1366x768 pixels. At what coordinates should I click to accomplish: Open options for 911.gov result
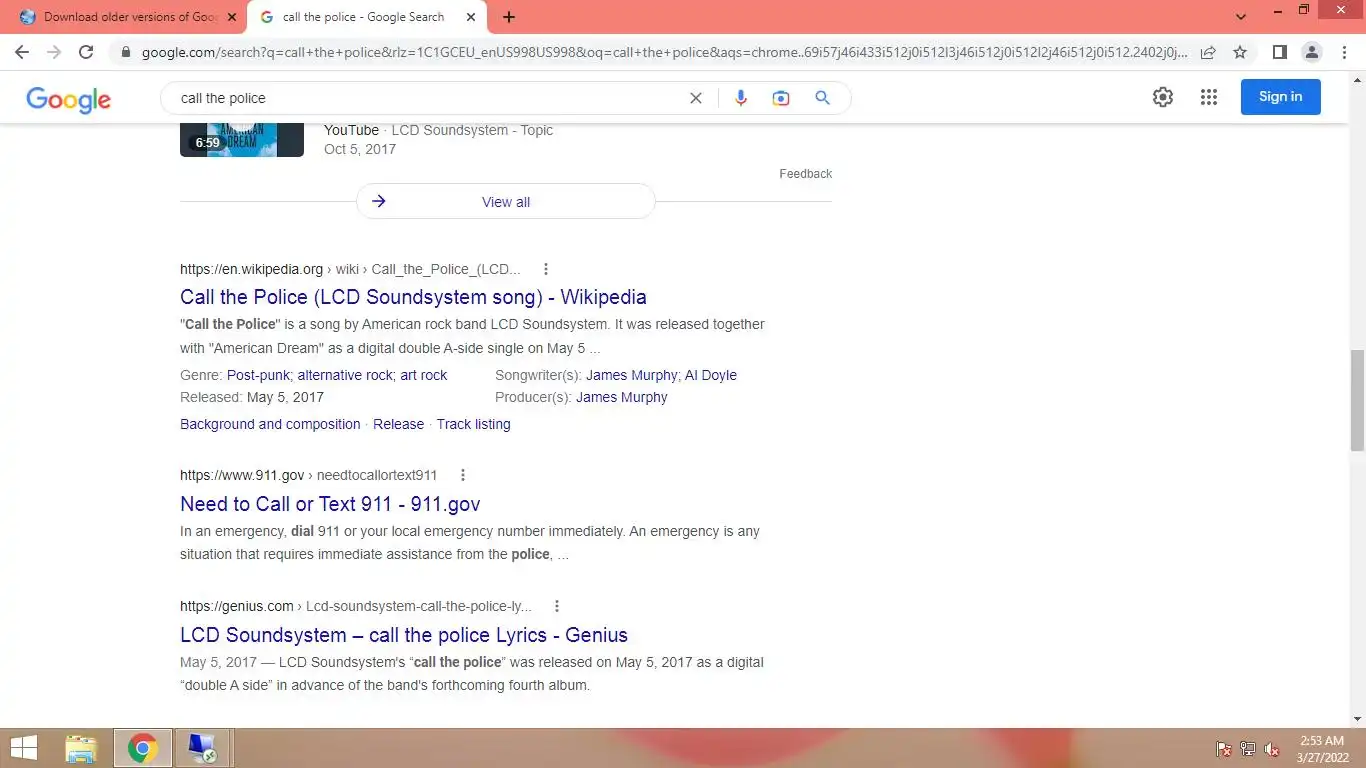[x=462, y=475]
